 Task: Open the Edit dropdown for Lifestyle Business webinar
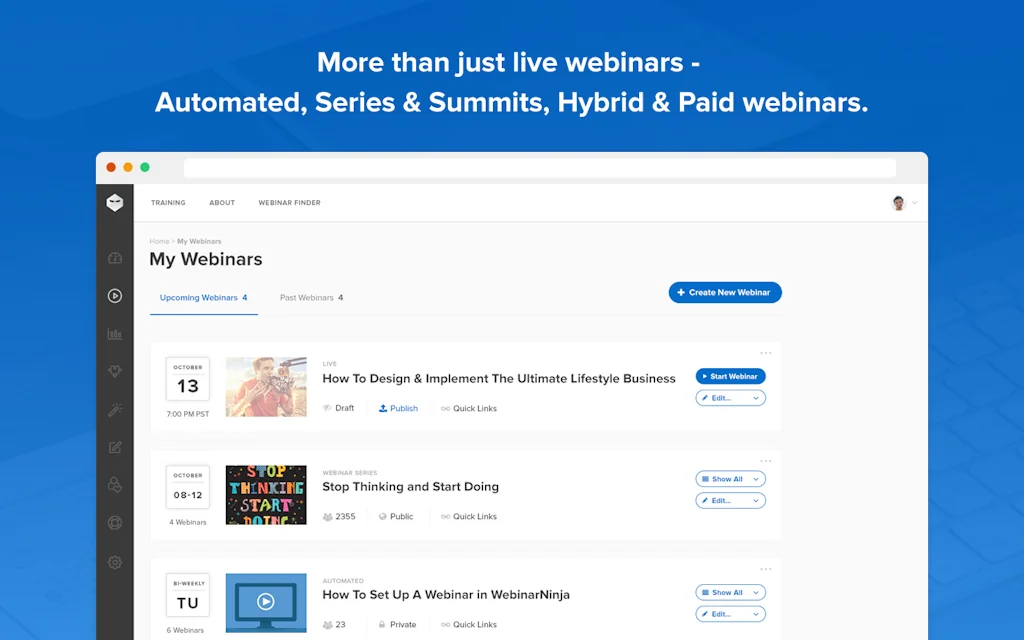click(730, 397)
